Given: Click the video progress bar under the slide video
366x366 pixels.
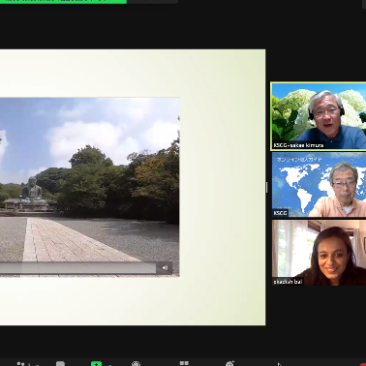Looking at the screenshot, I should click(78, 268).
